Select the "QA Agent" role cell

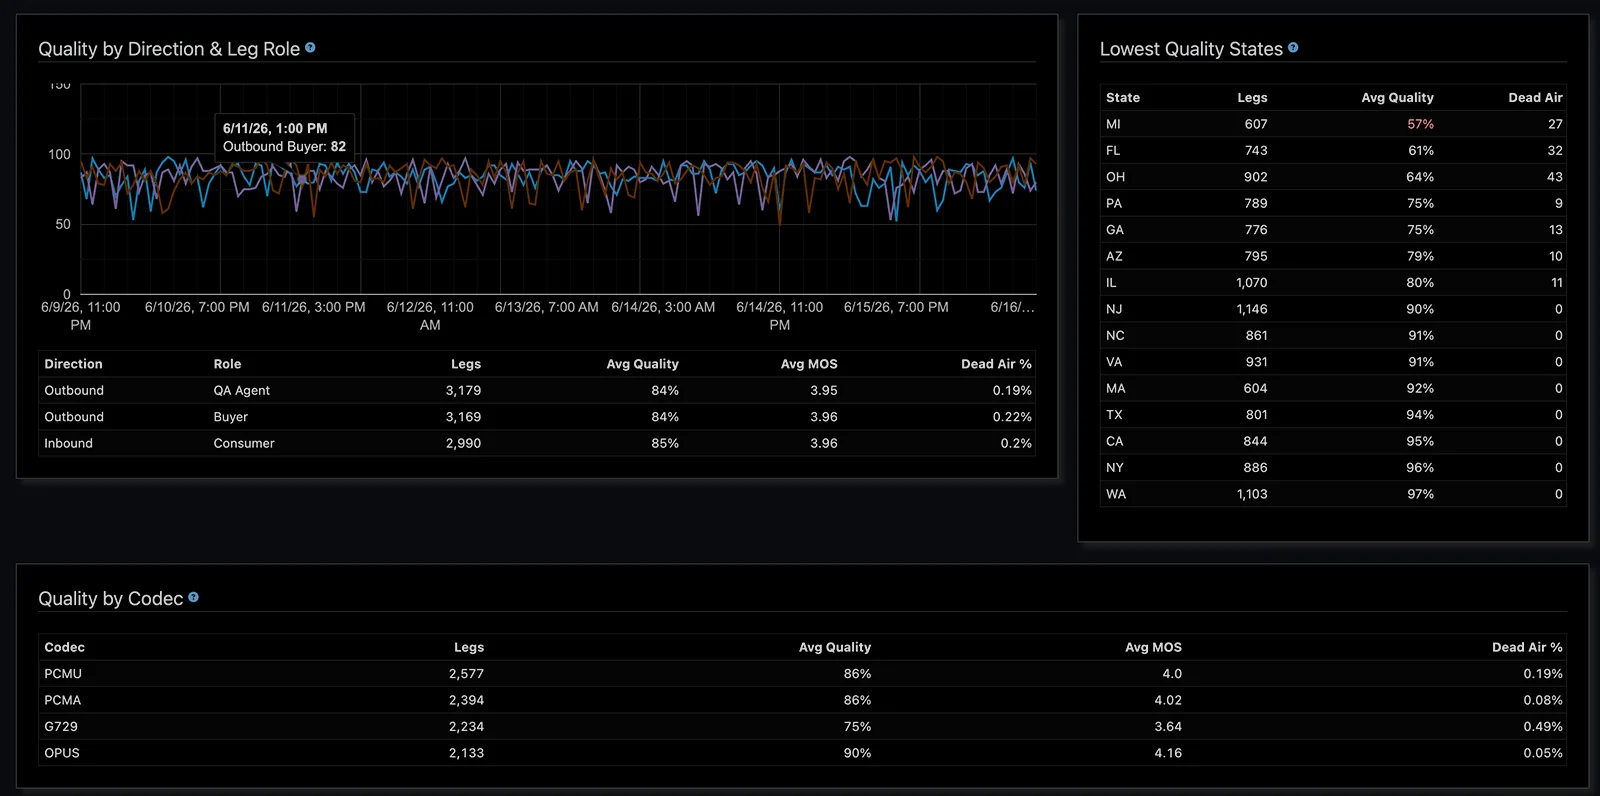coord(242,391)
